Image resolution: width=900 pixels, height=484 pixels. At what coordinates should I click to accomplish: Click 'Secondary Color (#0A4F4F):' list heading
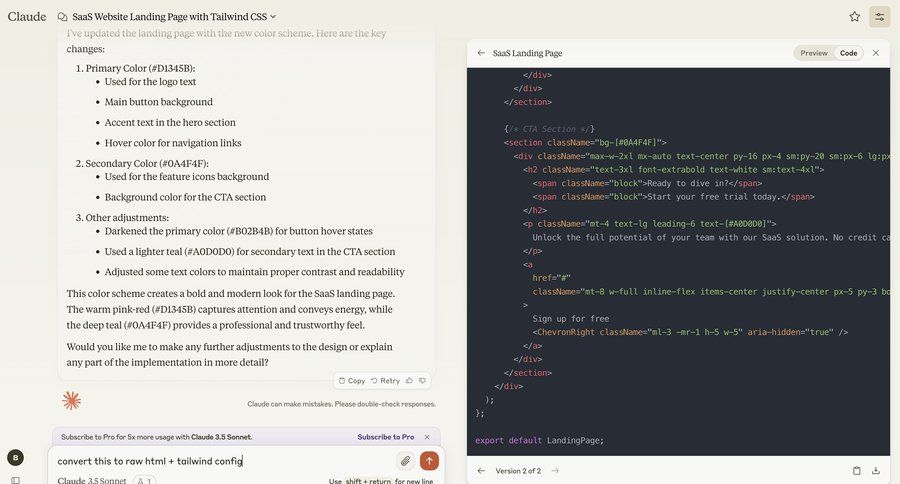tap(147, 164)
